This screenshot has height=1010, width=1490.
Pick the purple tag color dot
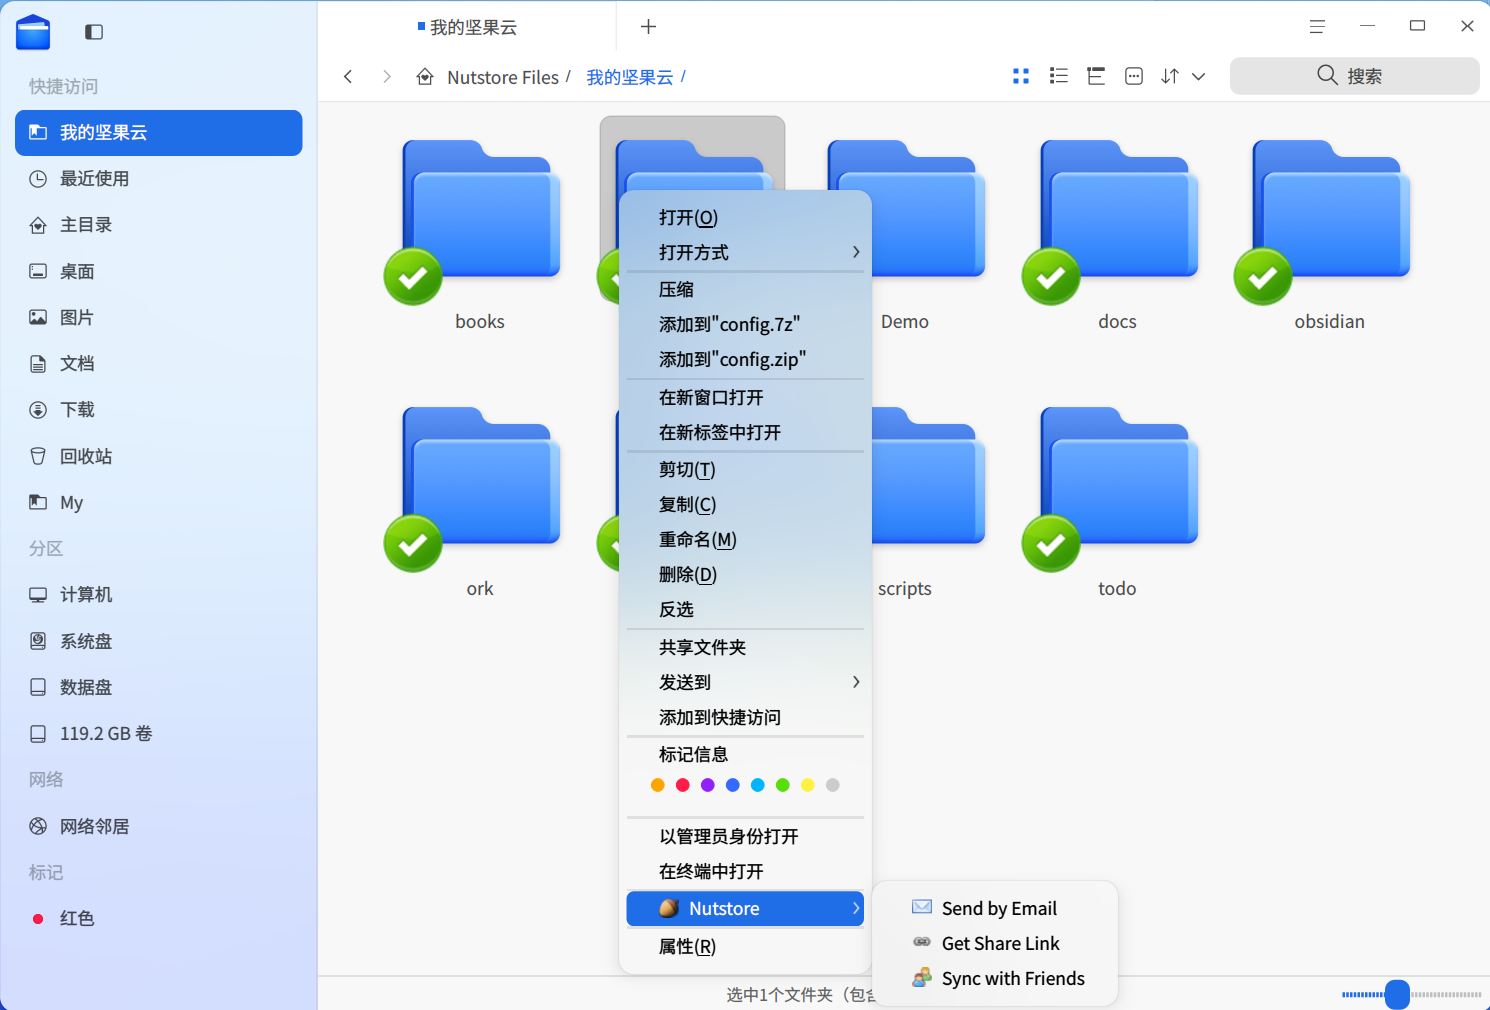click(707, 785)
